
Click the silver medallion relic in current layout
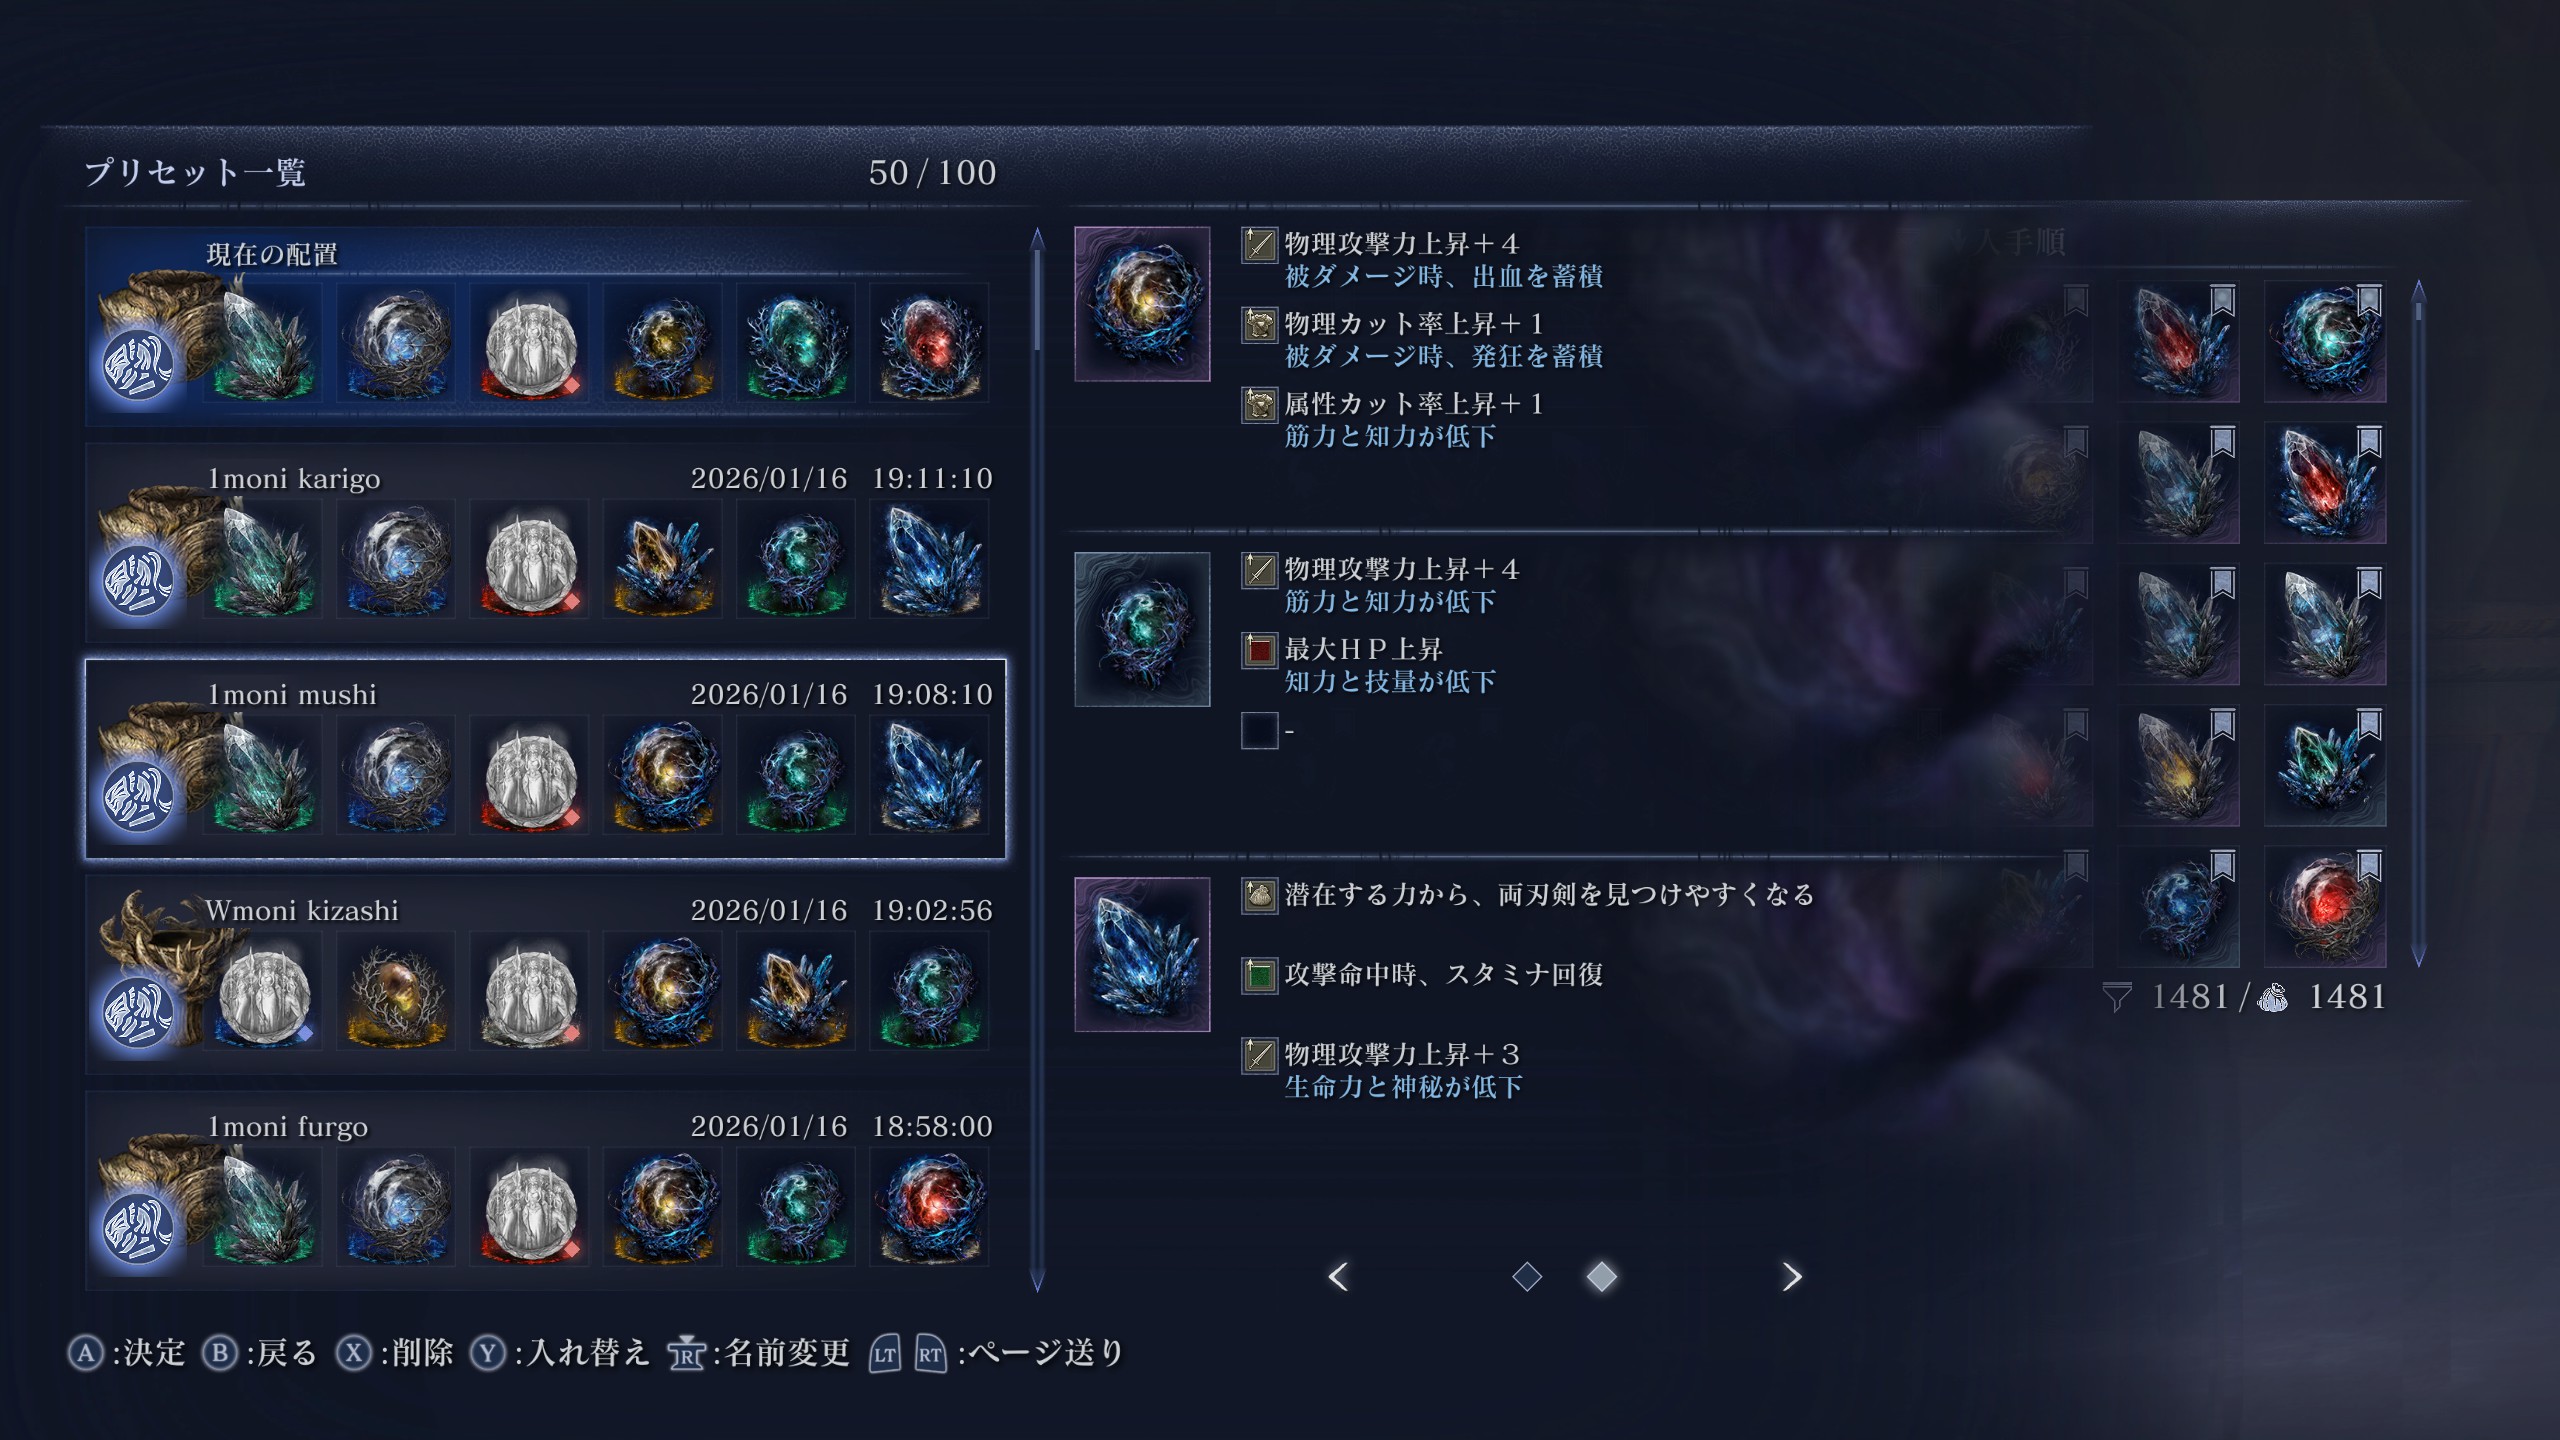(x=530, y=343)
